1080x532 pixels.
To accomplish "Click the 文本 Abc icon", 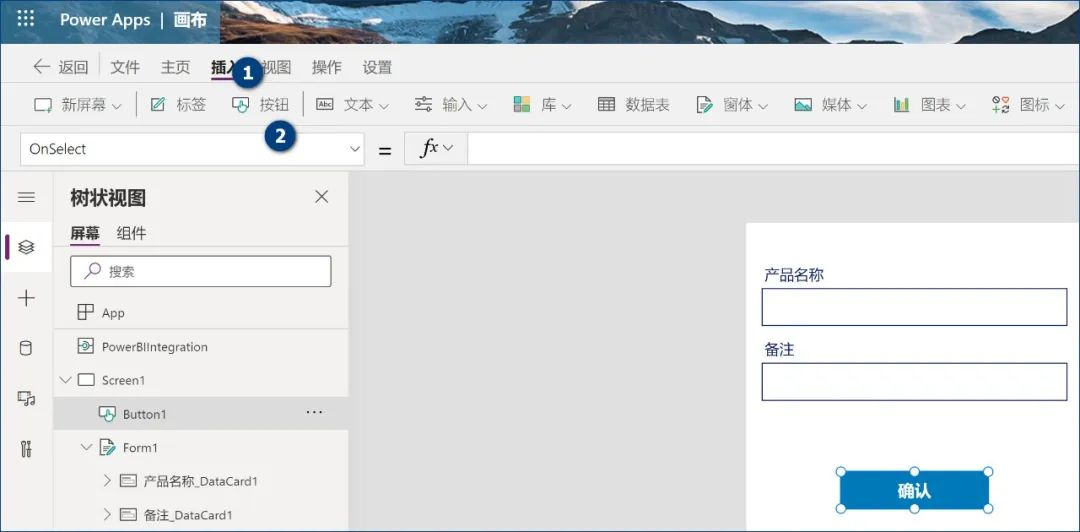I will 324,105.
